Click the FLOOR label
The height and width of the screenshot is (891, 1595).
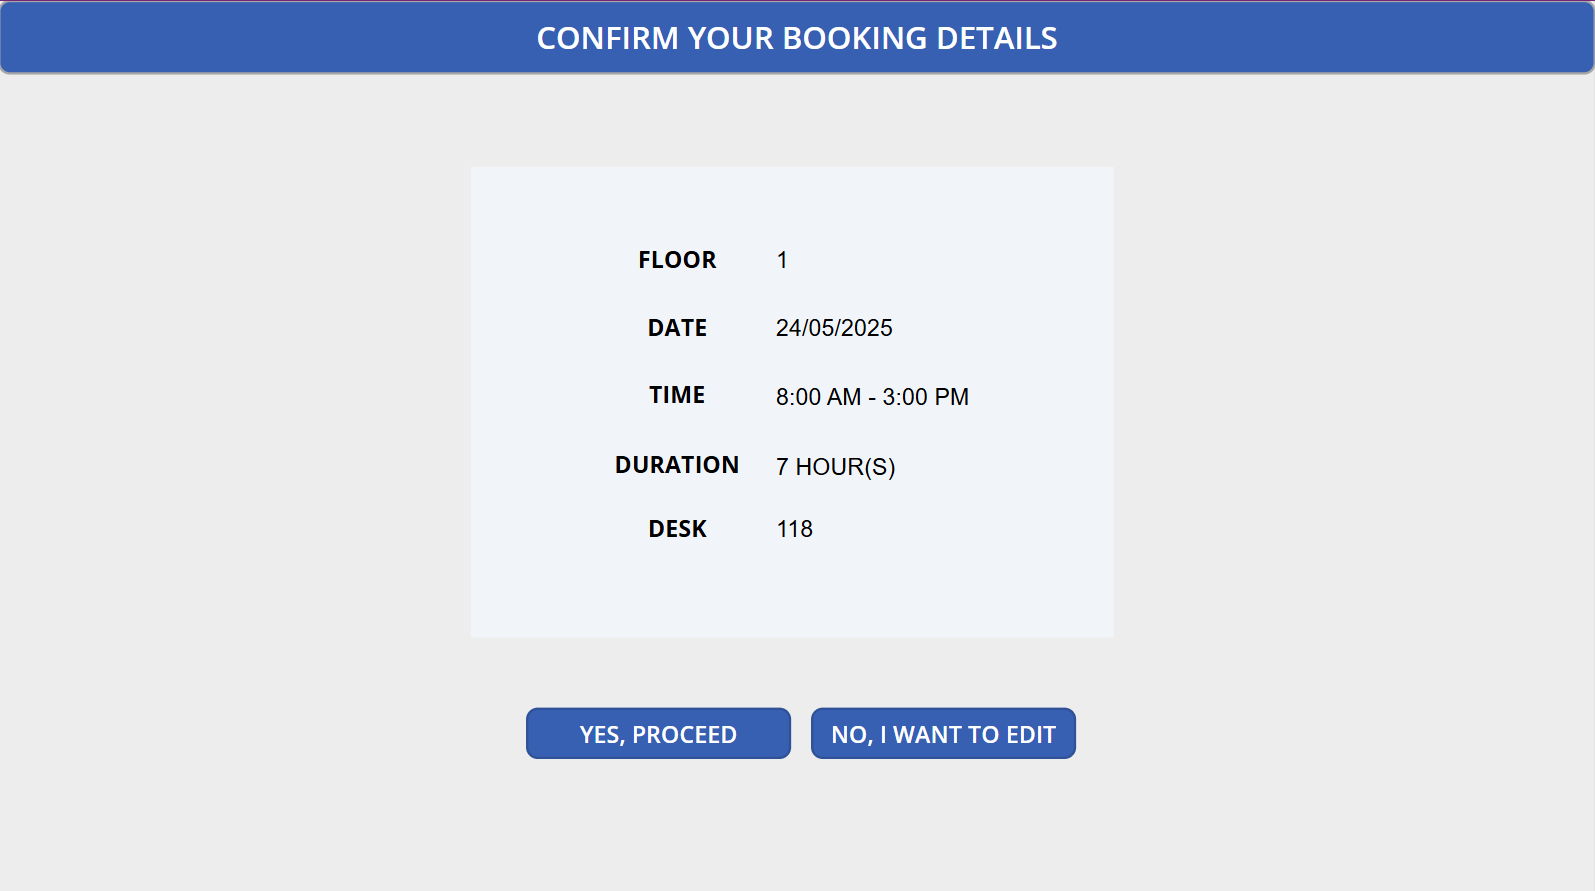click(x=677, y=260)
